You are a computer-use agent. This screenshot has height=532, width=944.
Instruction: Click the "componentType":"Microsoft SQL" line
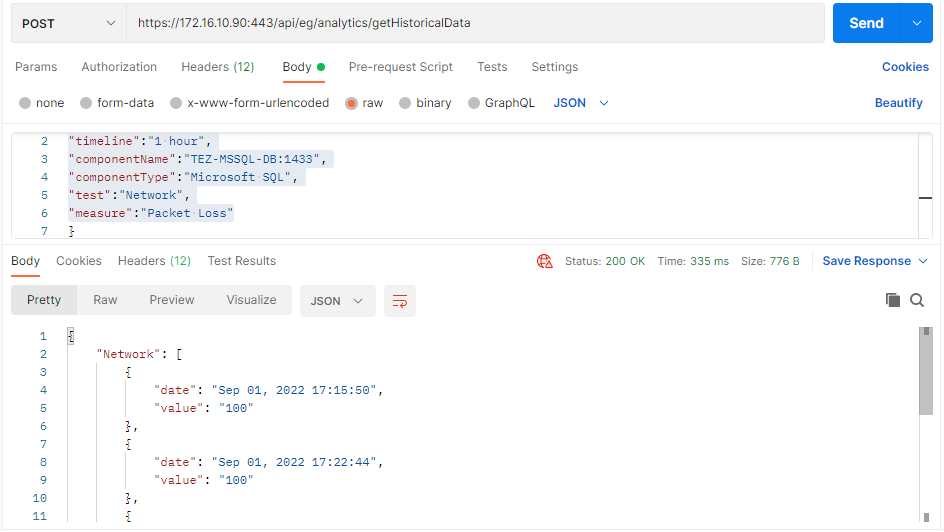183,177
